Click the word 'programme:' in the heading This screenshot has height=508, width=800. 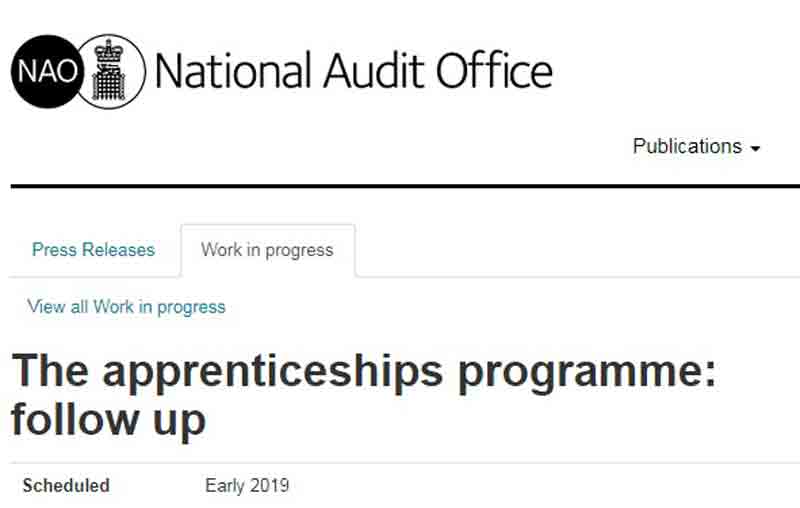[x=587, y=375]
